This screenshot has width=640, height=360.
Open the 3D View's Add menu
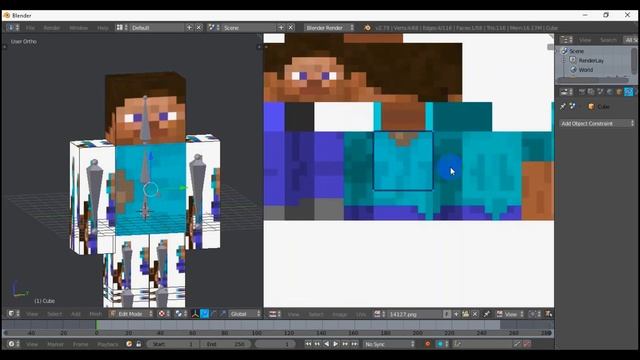pos(76,314)
